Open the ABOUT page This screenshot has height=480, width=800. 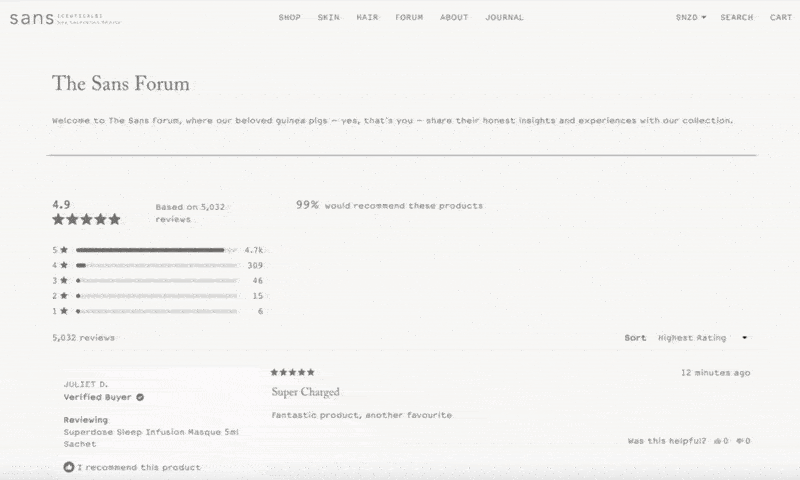(x=454, y=17)
